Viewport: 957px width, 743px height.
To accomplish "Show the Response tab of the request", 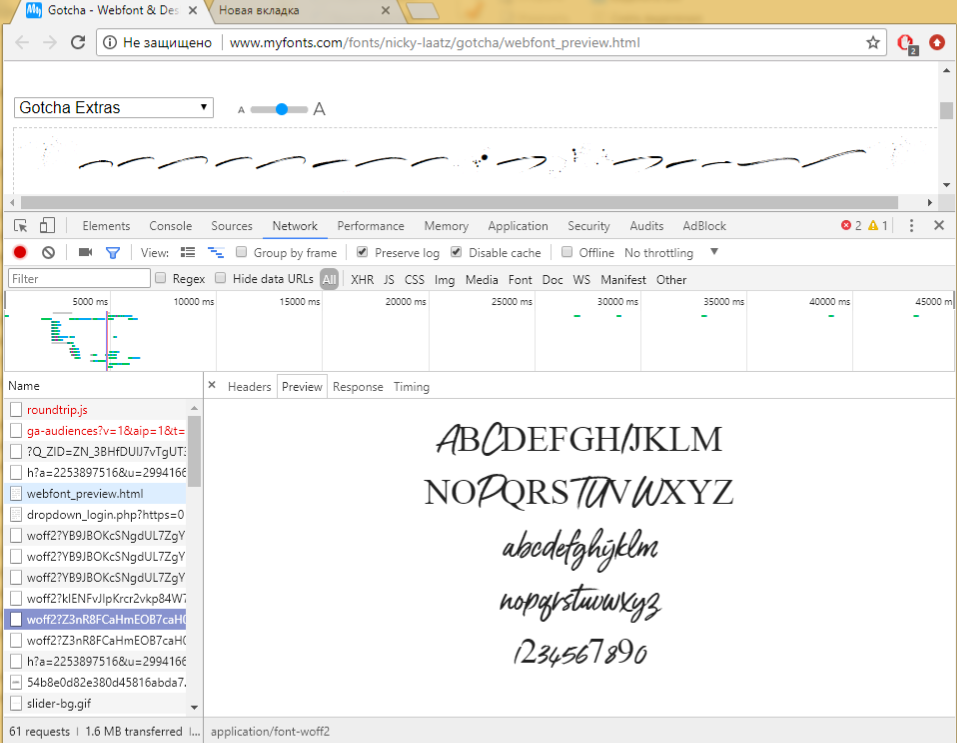I will (358, 387).
